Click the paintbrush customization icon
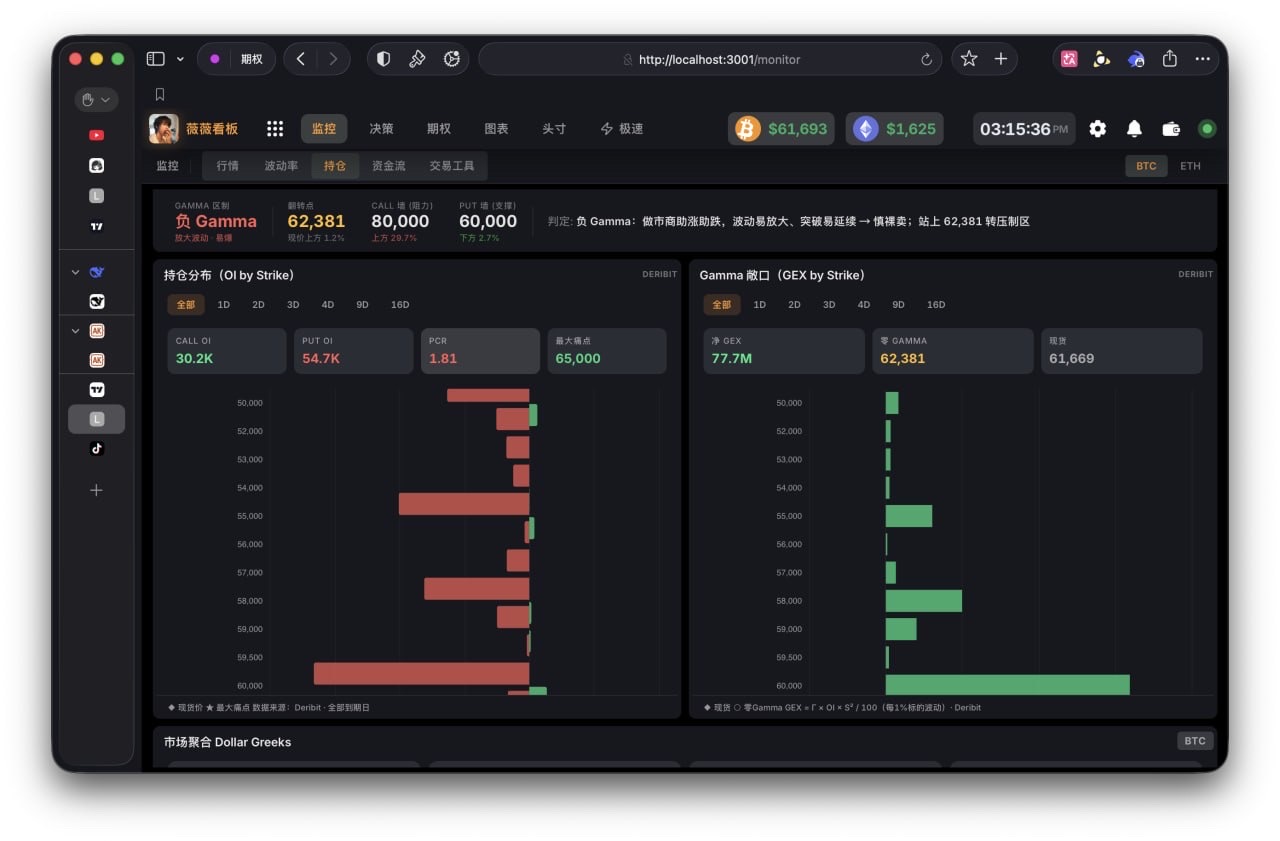 (x=417, y=59)
